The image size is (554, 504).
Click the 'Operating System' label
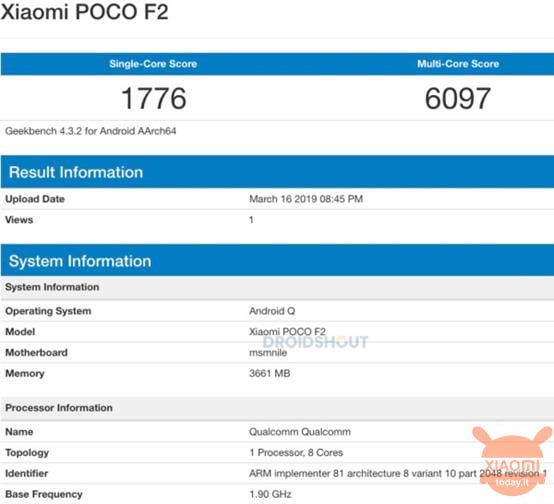point(48,311)
